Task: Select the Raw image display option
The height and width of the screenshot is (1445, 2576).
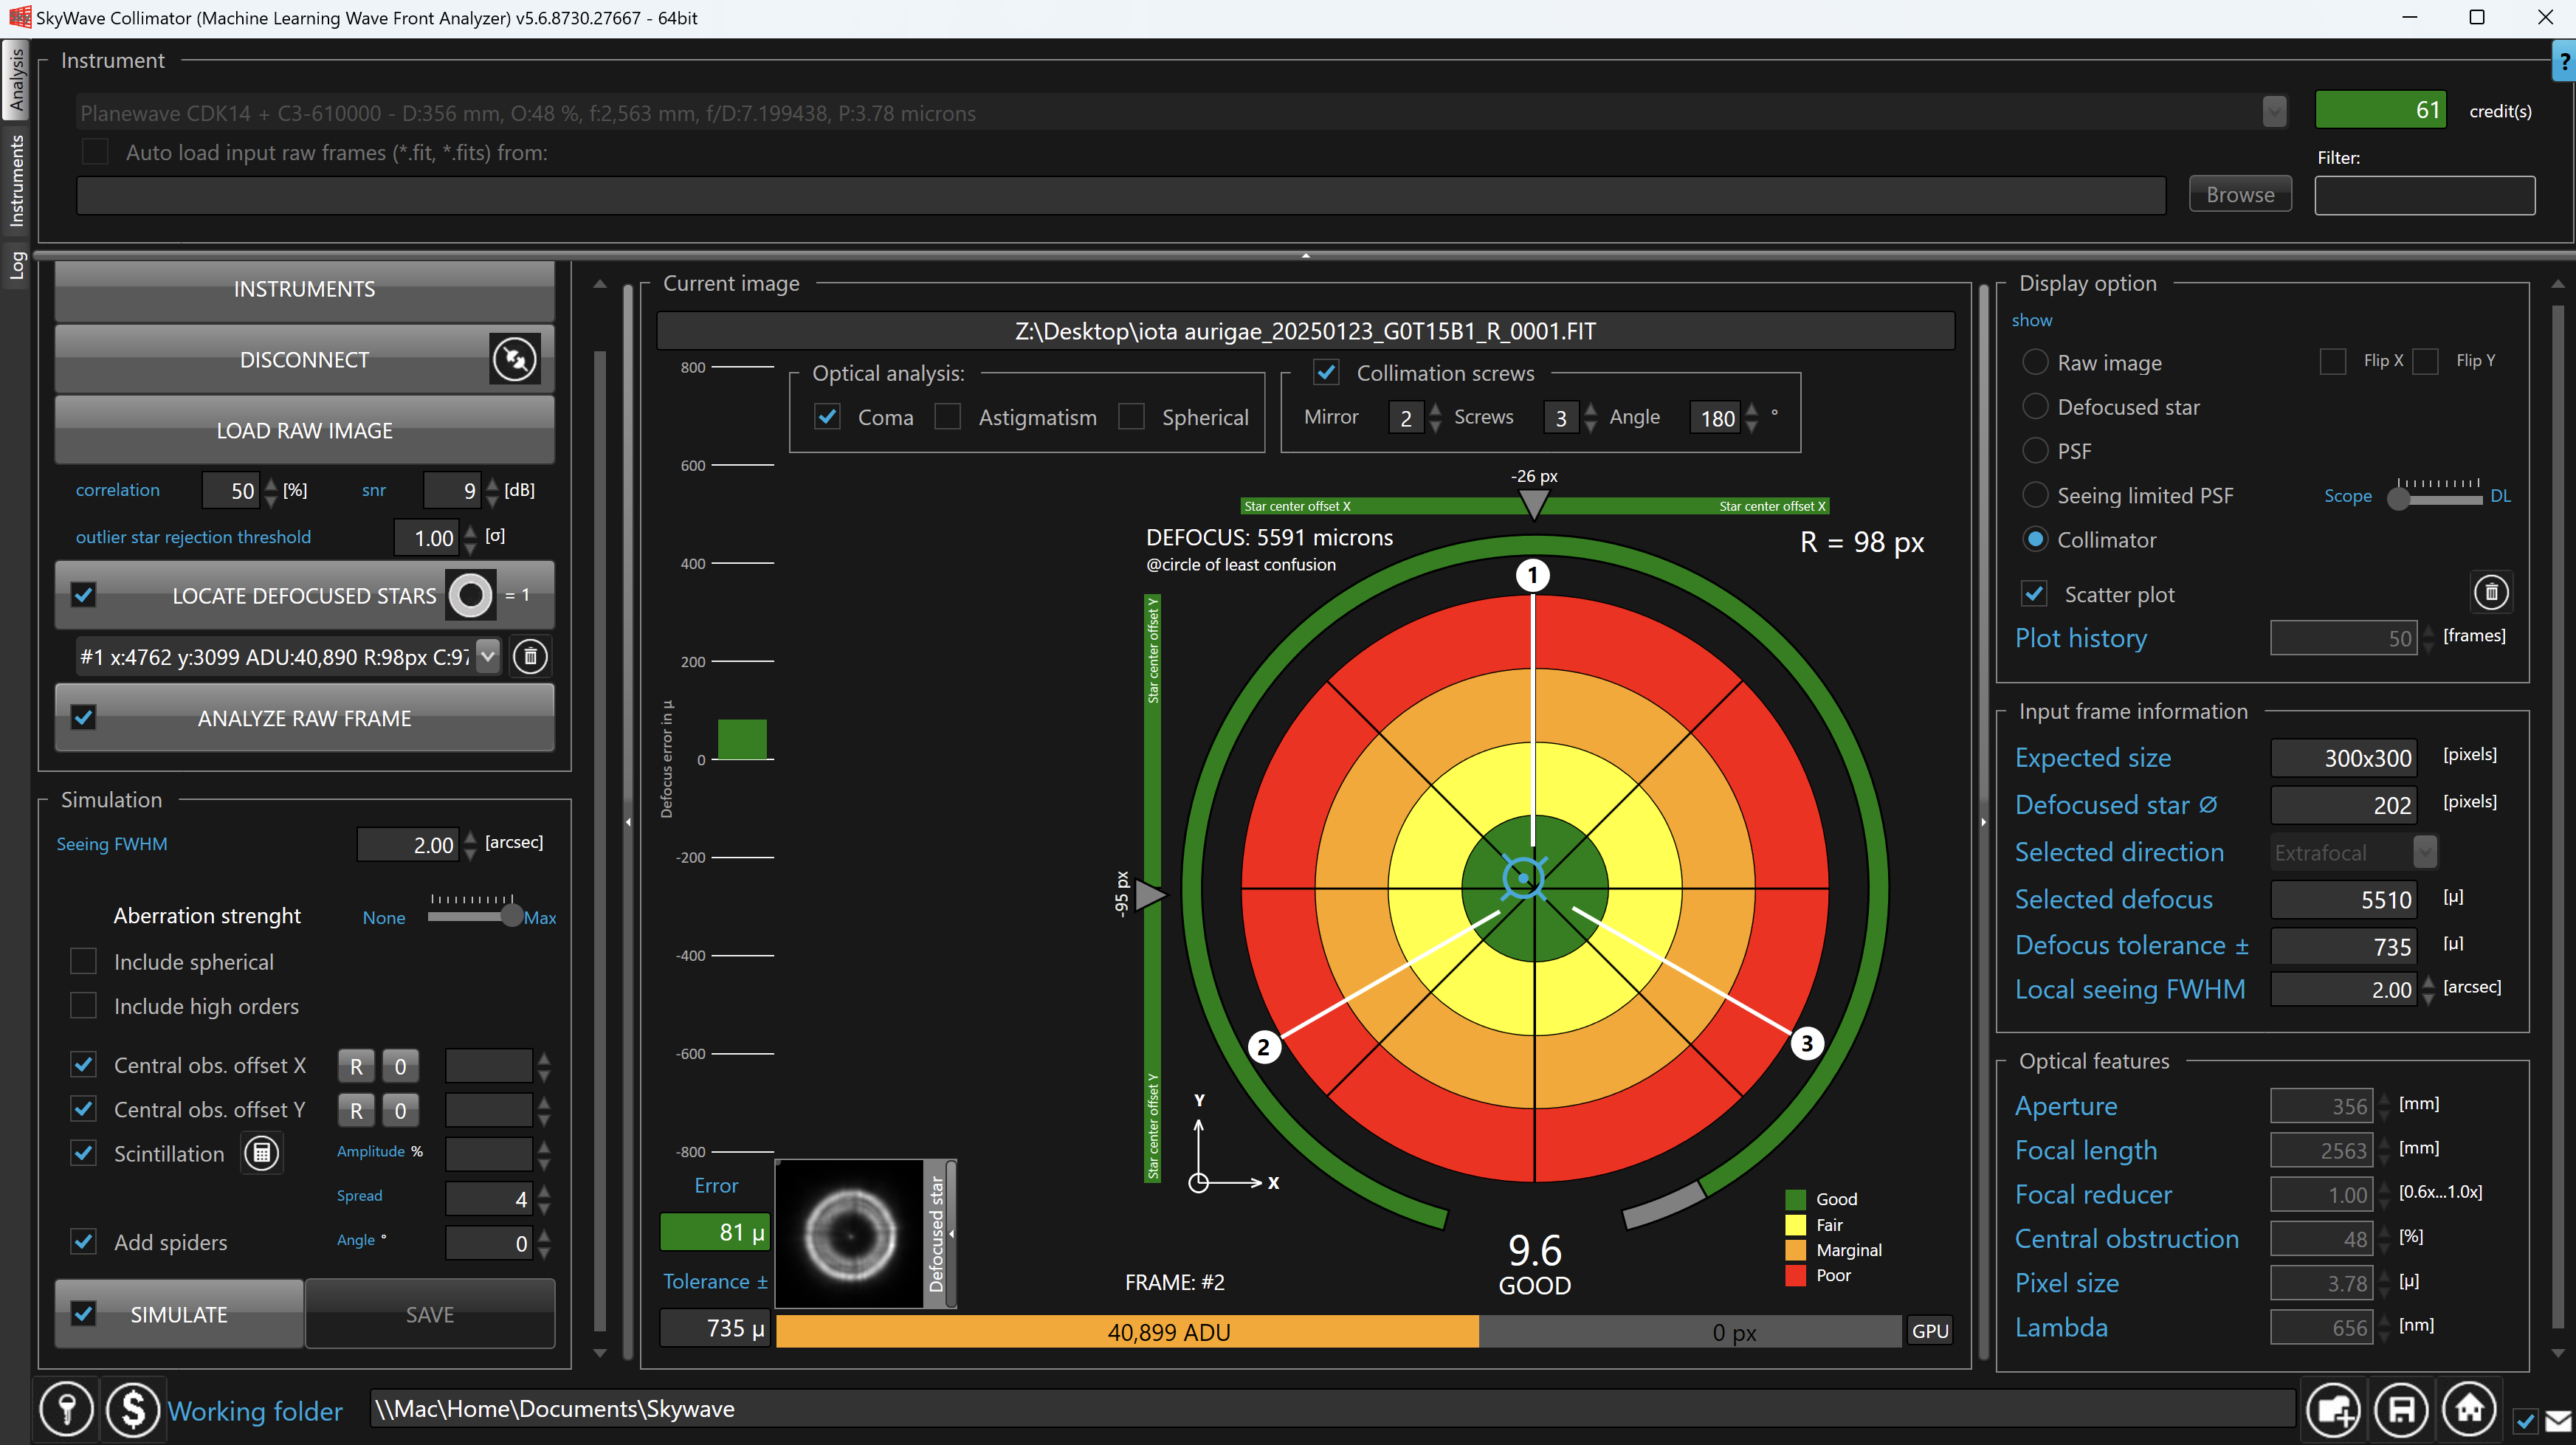Action: (x=2035, y=362)
